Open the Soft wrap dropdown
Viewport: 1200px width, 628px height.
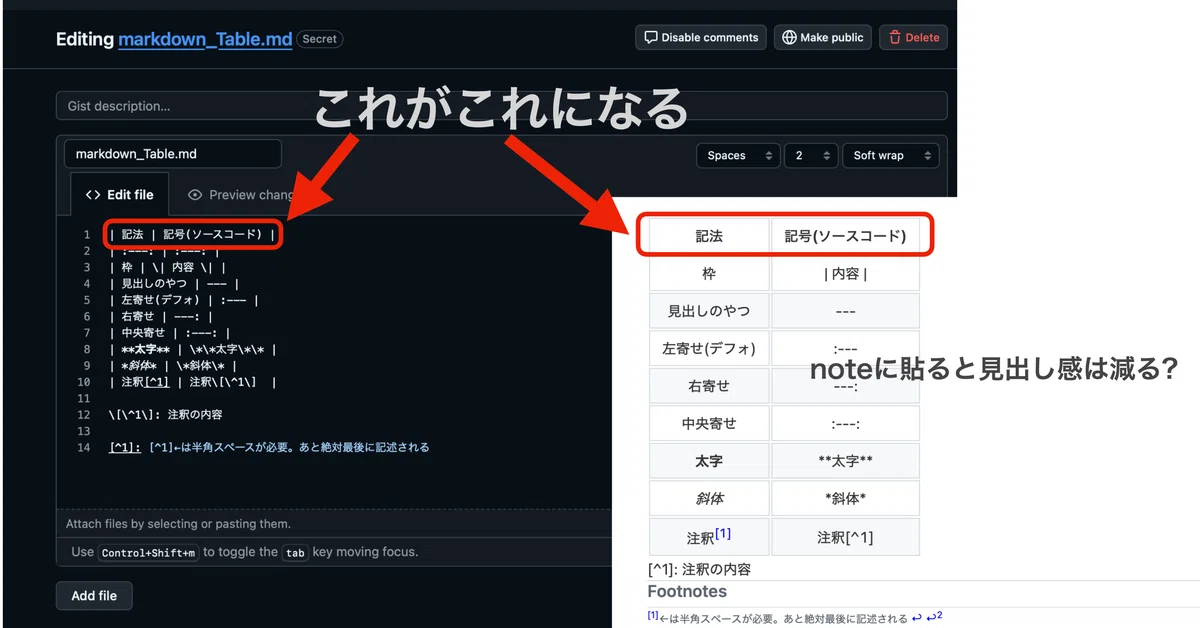point(891,155)
